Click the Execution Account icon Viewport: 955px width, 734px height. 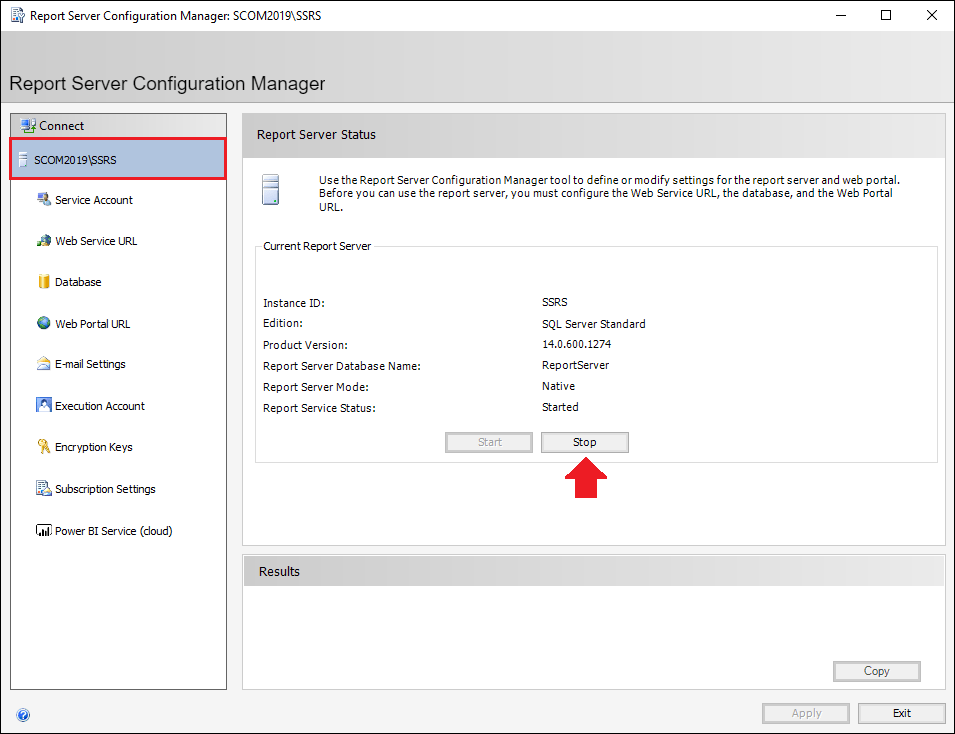click(44, 405)
